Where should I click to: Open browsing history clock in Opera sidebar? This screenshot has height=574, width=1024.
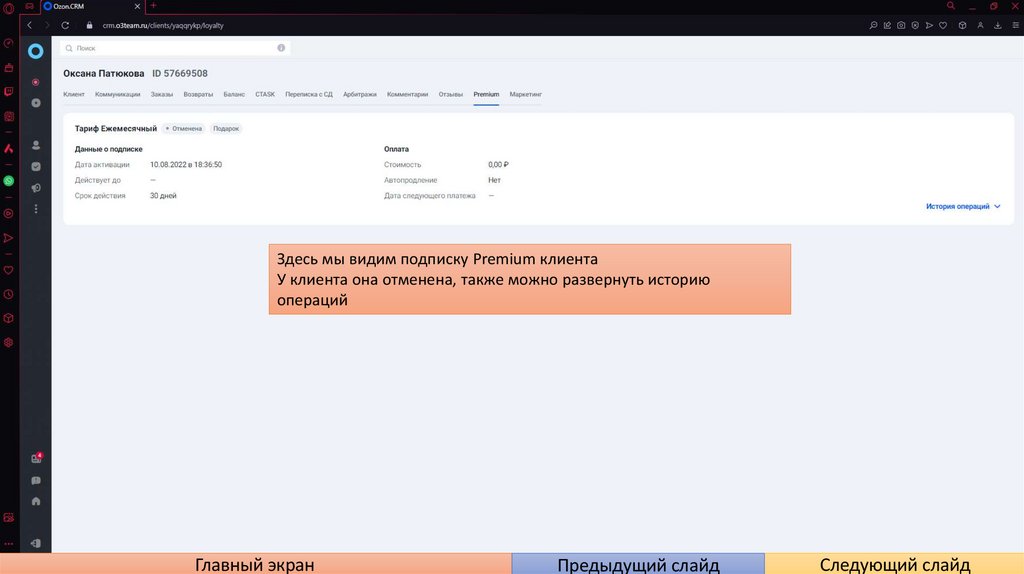8,295
